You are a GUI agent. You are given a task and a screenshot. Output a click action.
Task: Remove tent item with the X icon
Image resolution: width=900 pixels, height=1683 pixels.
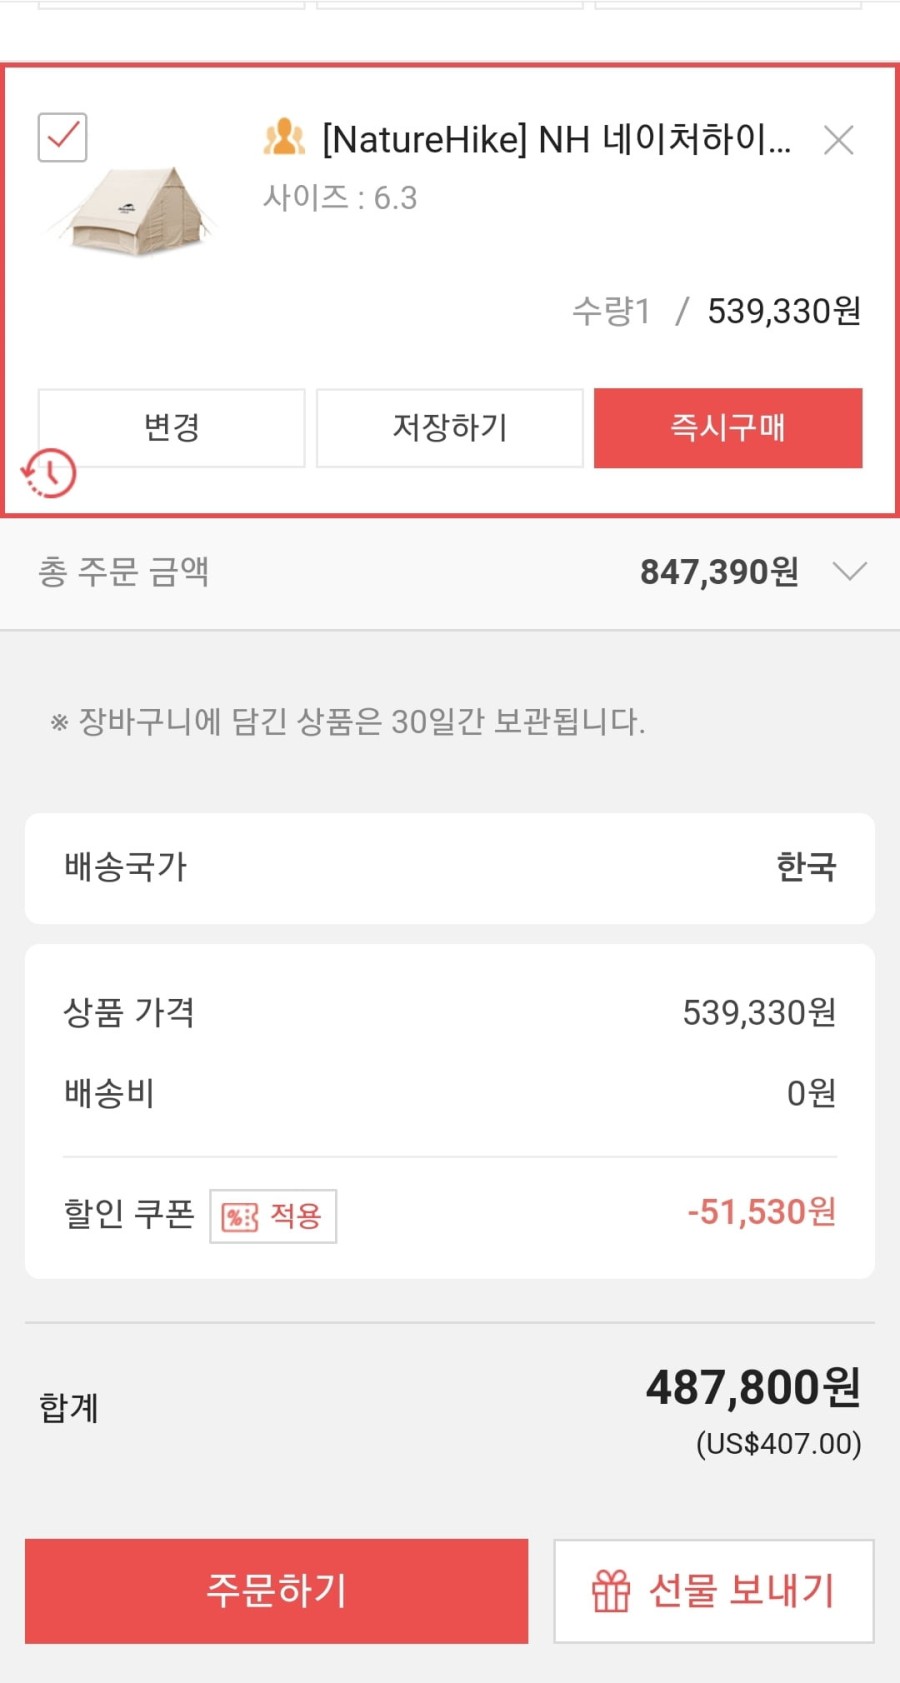tap(838, 140)
